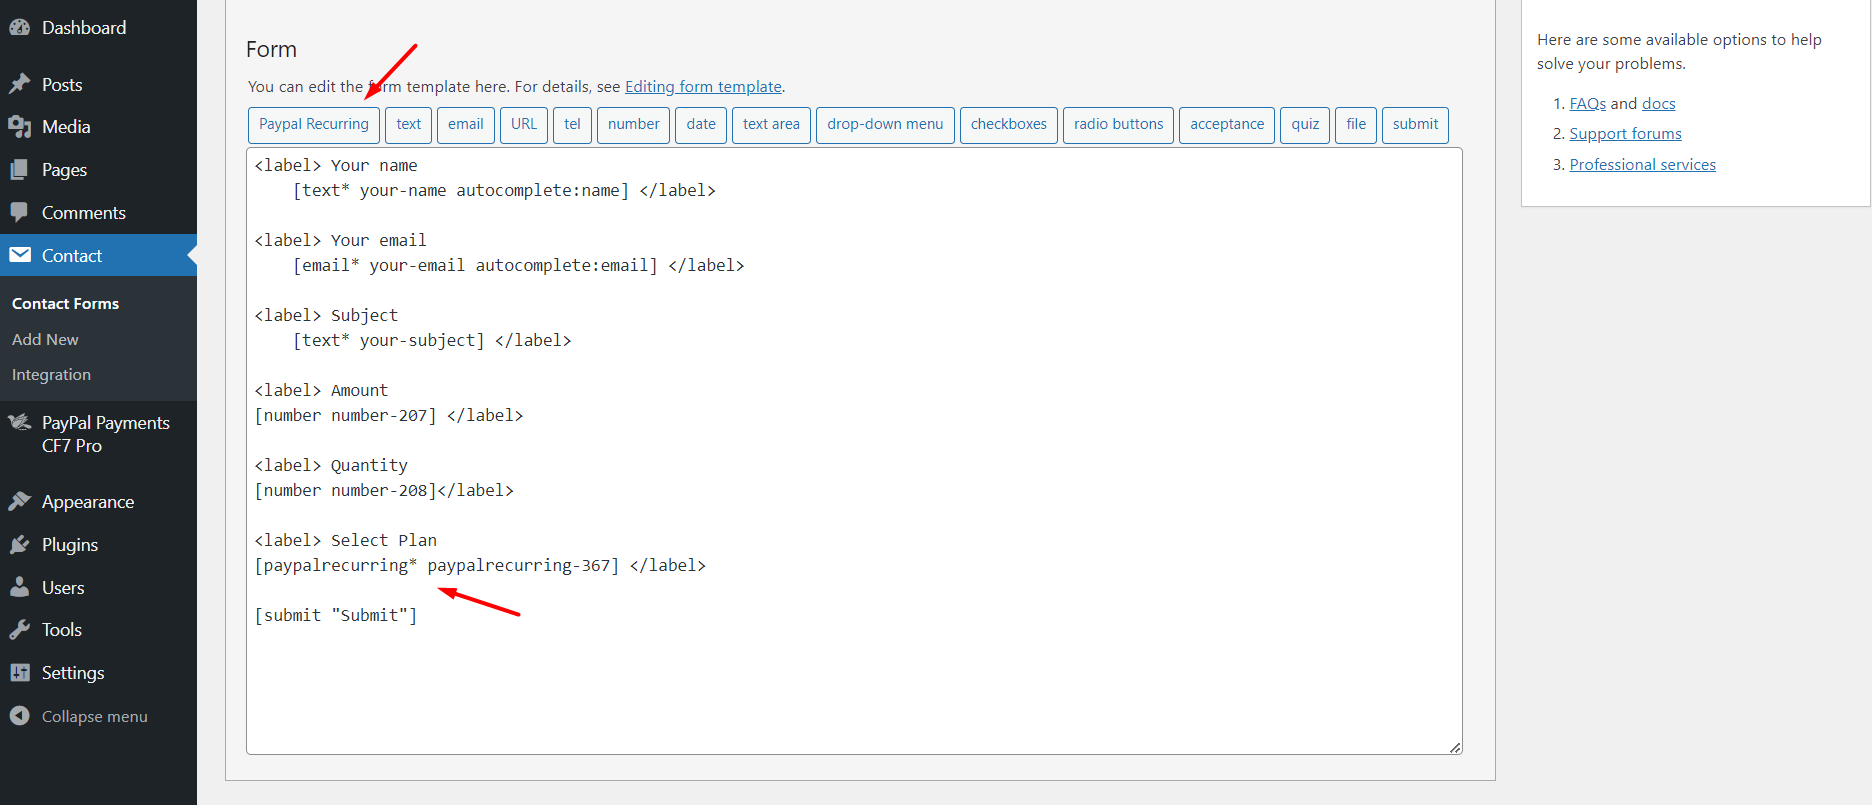Click the Tools wrench icon
The image size is (1872, 805).
(19, 630)
